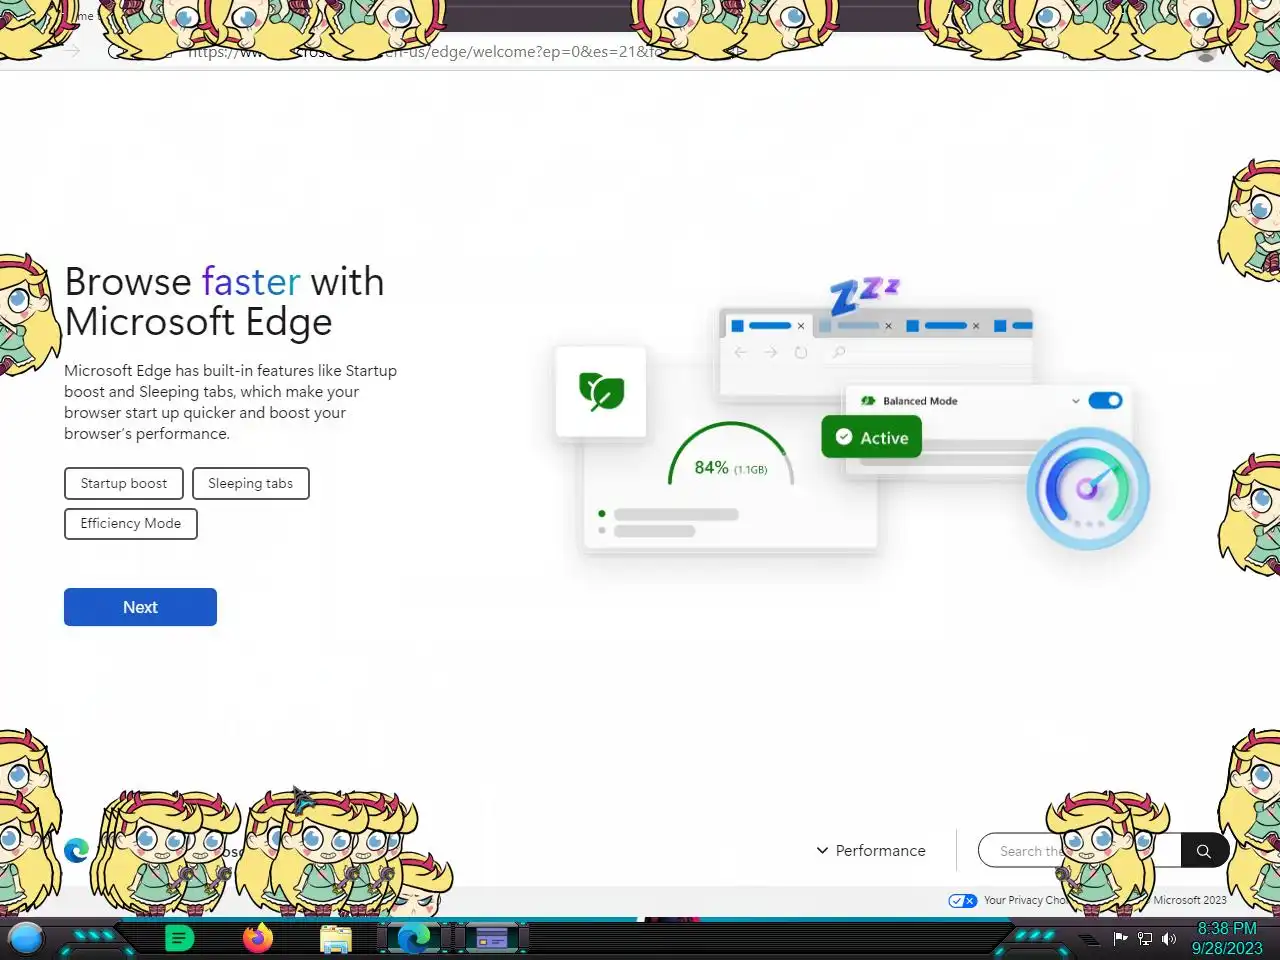Open the green chat app on taskbar

(179, 938)
